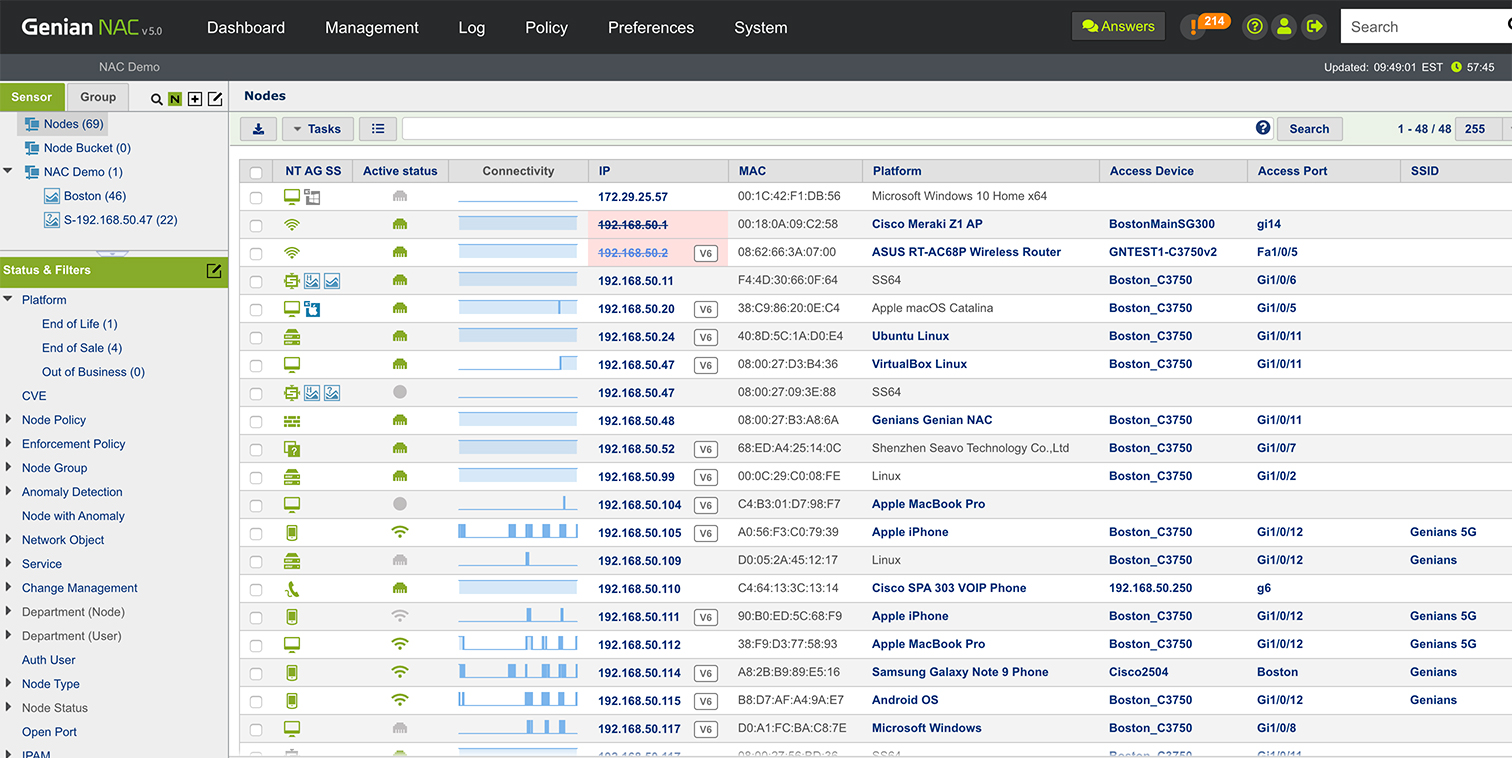Click the edit pencil icon next to plus
This screenshot has width=1512, height=758.
[213, 99]
